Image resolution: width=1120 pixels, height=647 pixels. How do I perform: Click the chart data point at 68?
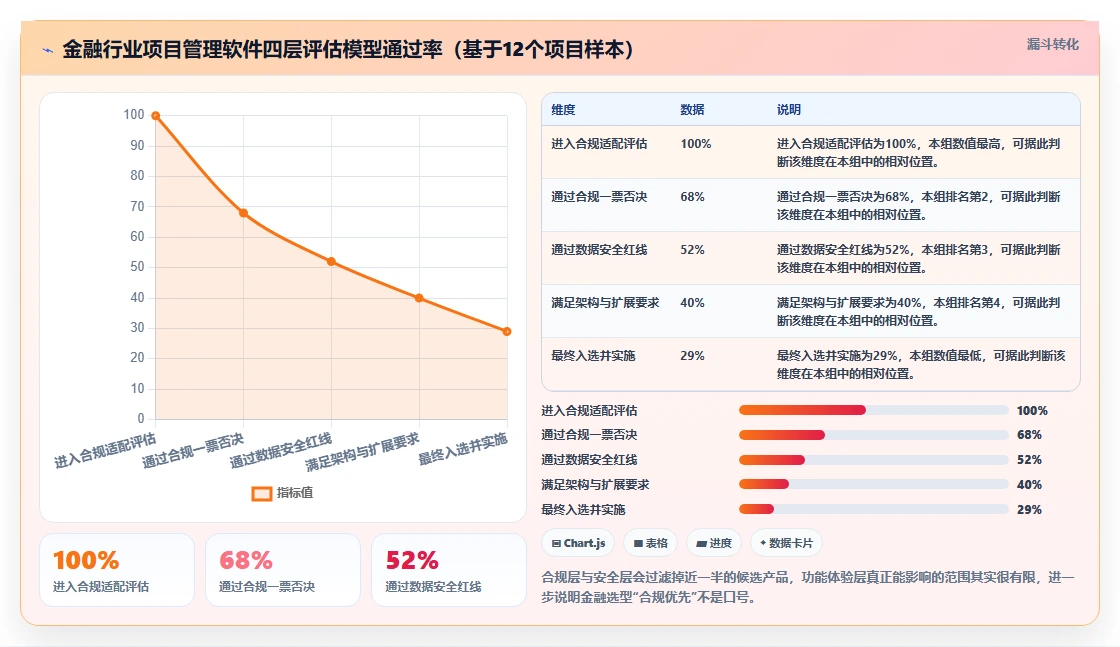point(244,213)
